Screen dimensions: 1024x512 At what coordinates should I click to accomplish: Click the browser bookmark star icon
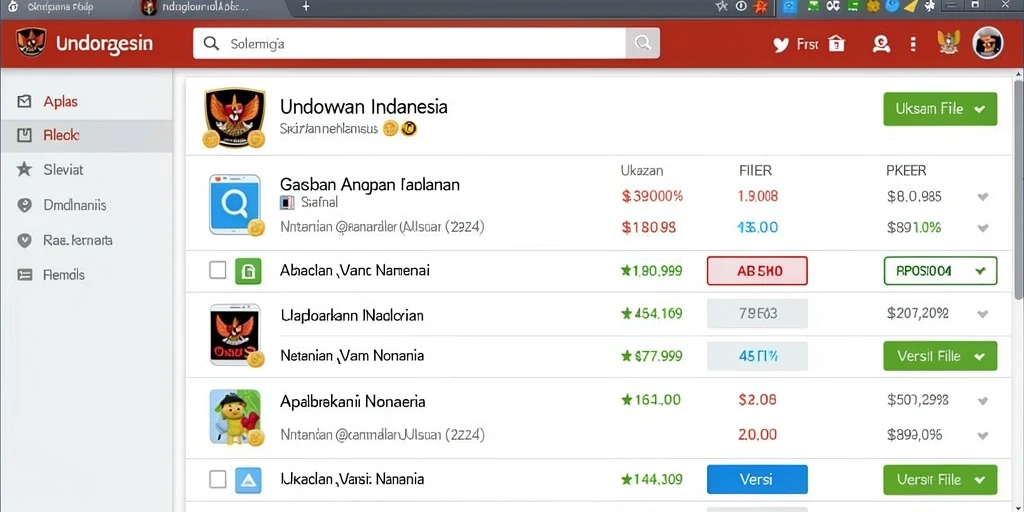(721, 6)
